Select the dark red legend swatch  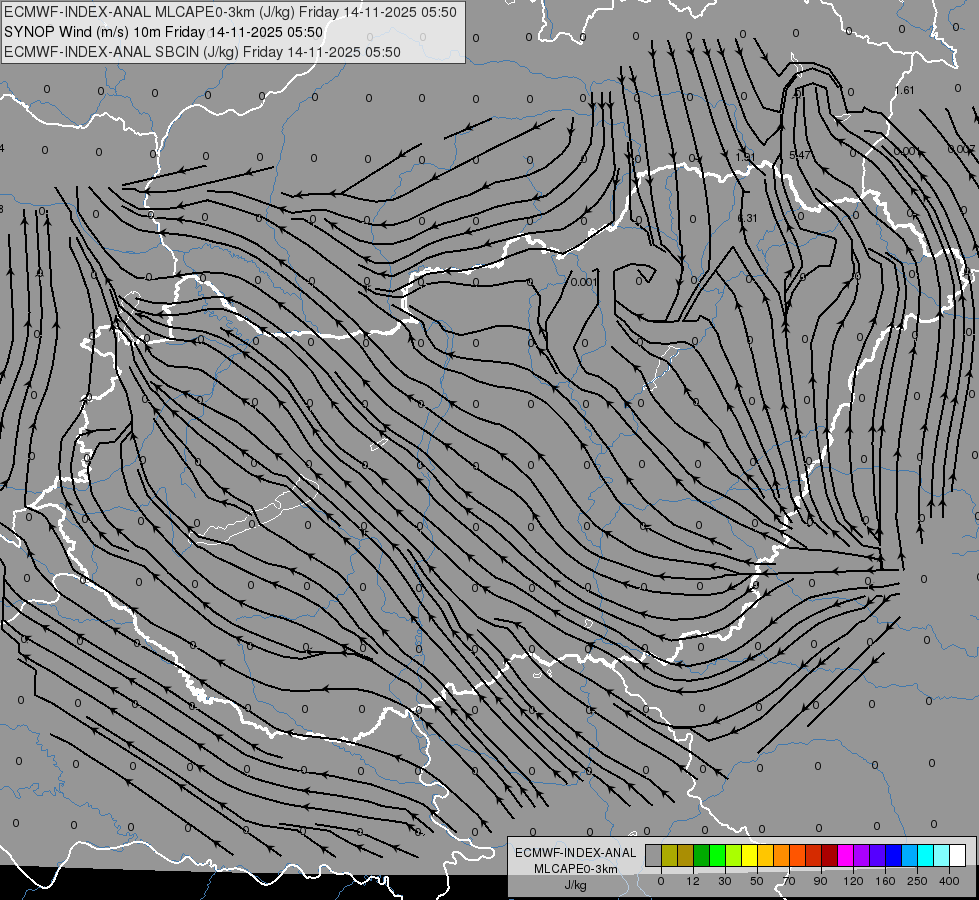[x=830, y=855]
